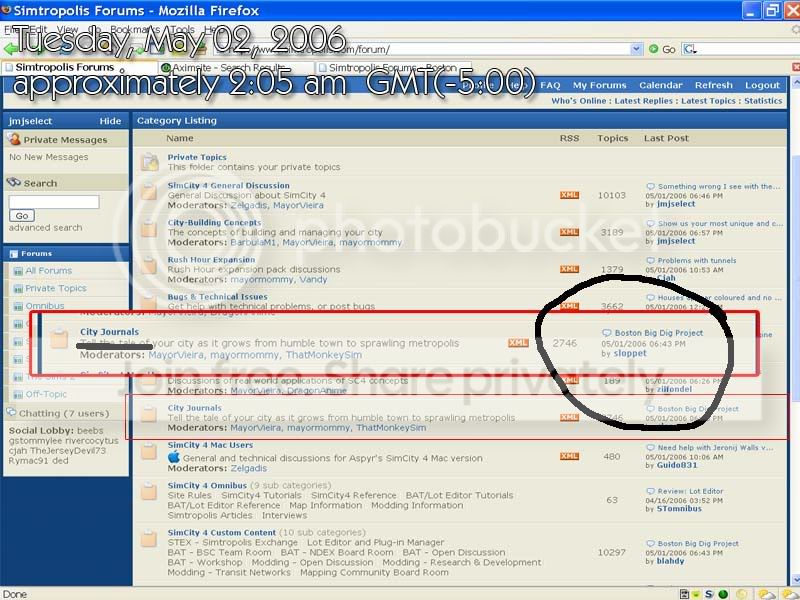800x600 pixels.
Task: Open the Rush Hour Expansion forum
Action: [x=211, y=260]
